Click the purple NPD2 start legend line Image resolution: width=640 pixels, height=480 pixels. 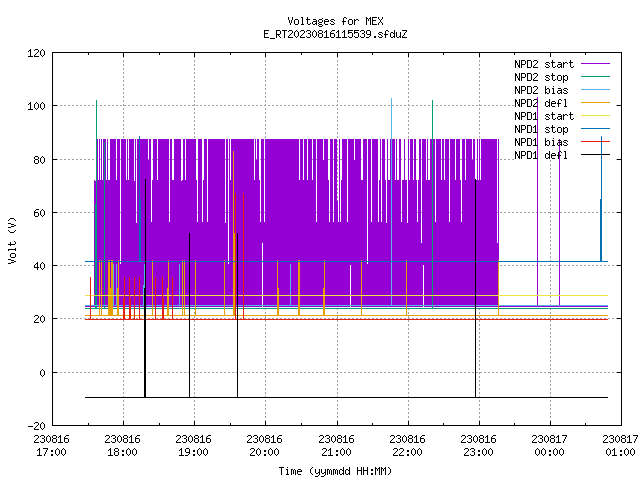pos(595,64)
